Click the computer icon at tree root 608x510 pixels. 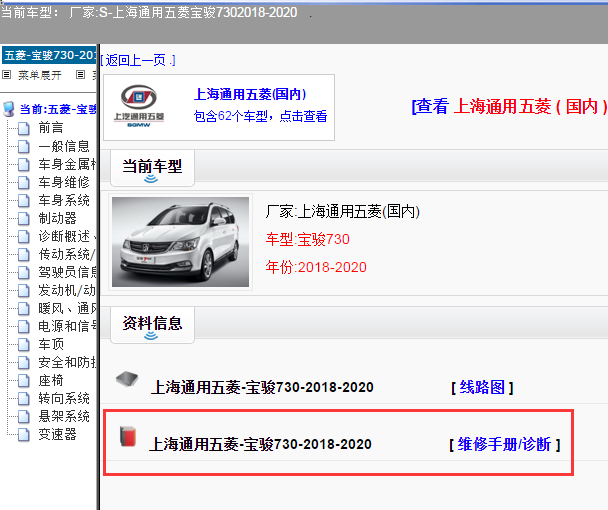pyautogui.click(x=9, y=109)
